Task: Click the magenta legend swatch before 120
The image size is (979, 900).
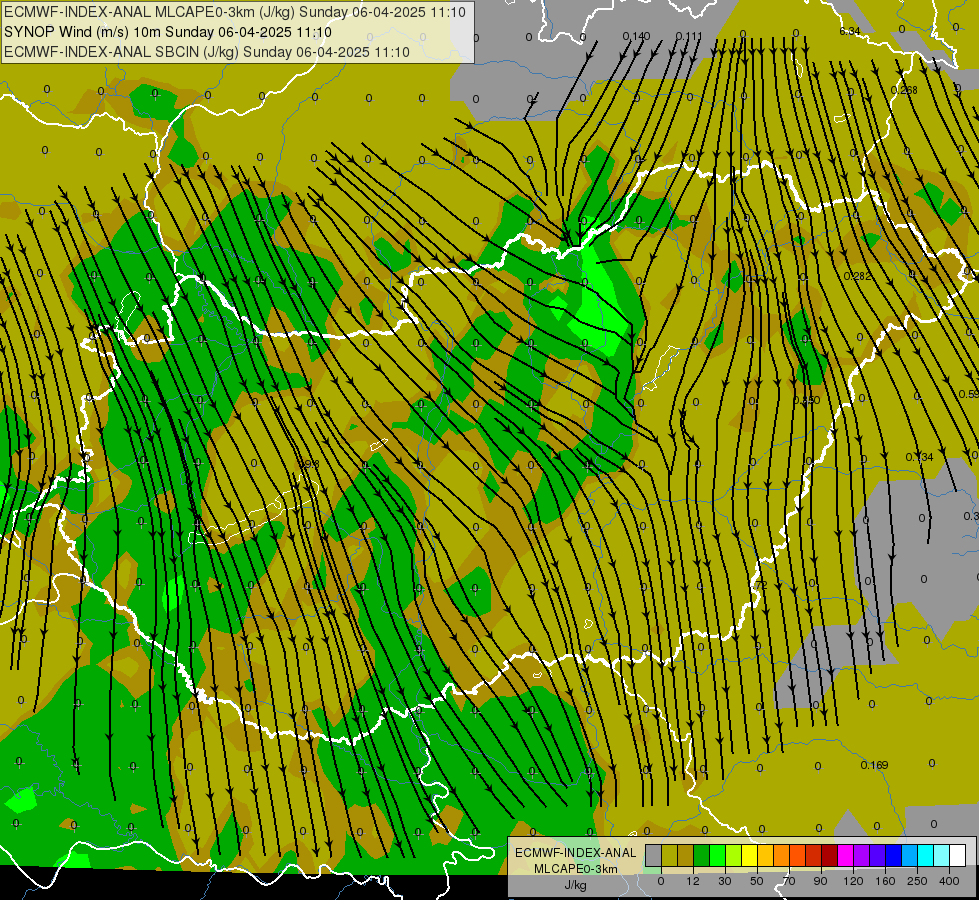Action: 845,855
